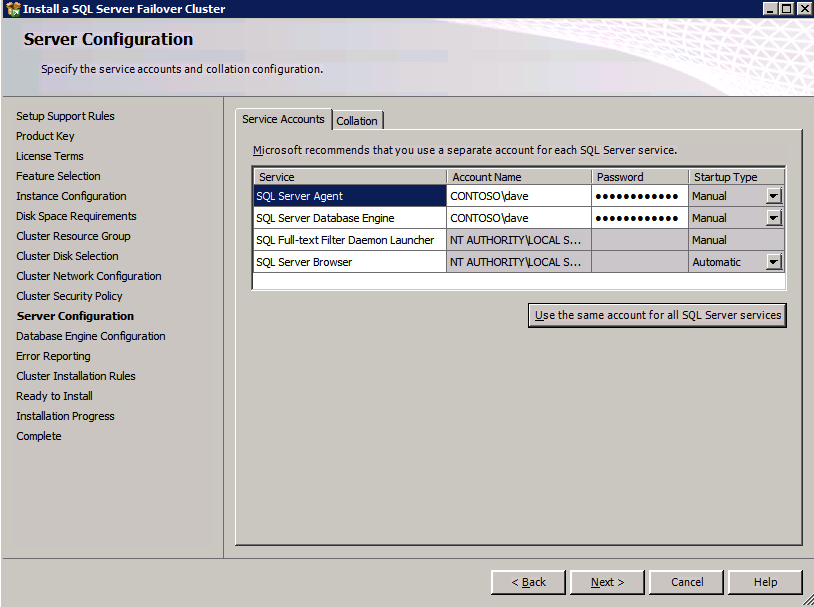Select Product Key step in sidebar
This screenshot has width=814, height=607.
pos(45,136)
